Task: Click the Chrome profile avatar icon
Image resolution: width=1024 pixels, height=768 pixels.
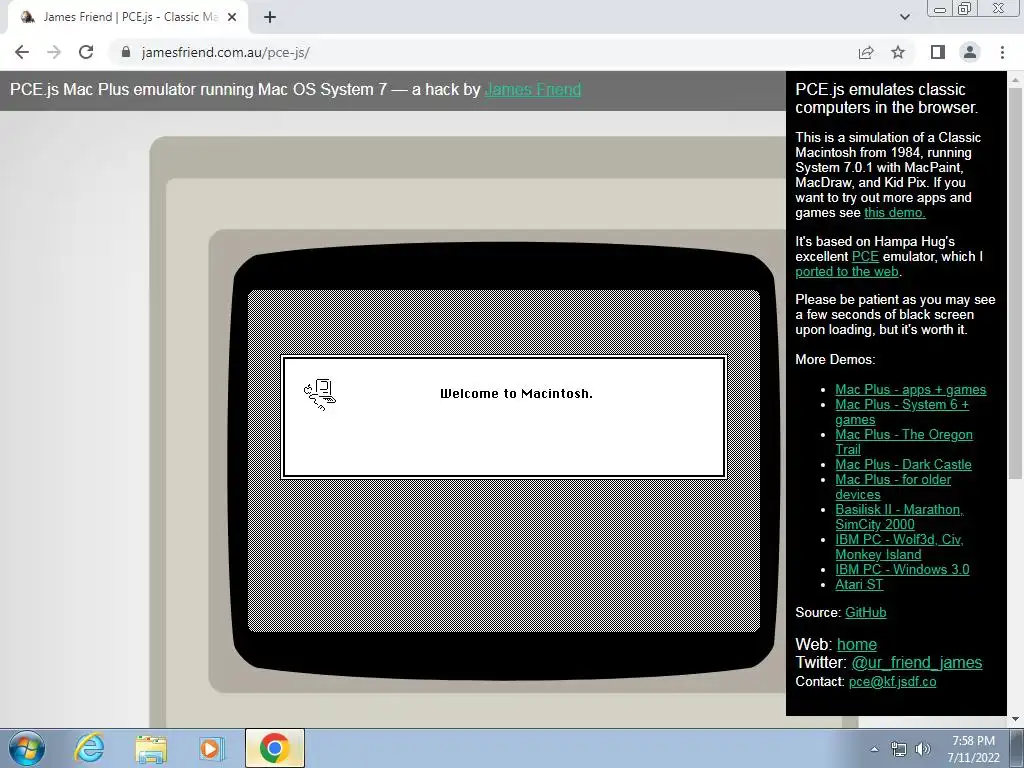Action: (x=970, y=52)
